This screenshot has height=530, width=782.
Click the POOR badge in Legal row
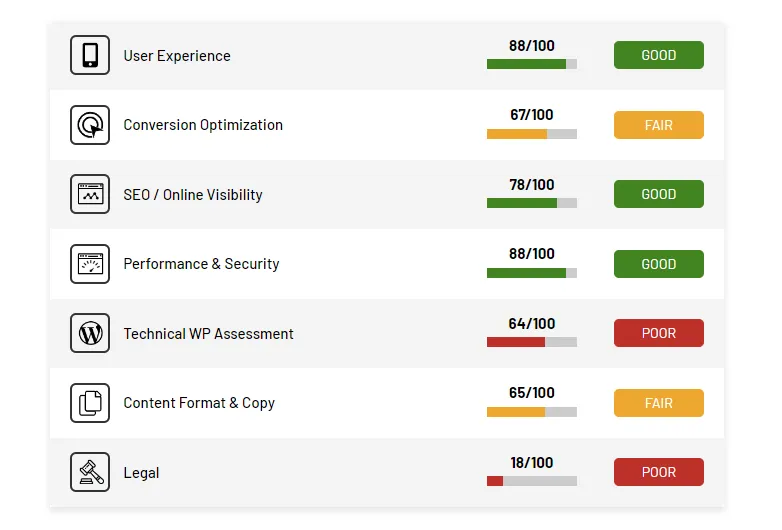tap(658, 472)
